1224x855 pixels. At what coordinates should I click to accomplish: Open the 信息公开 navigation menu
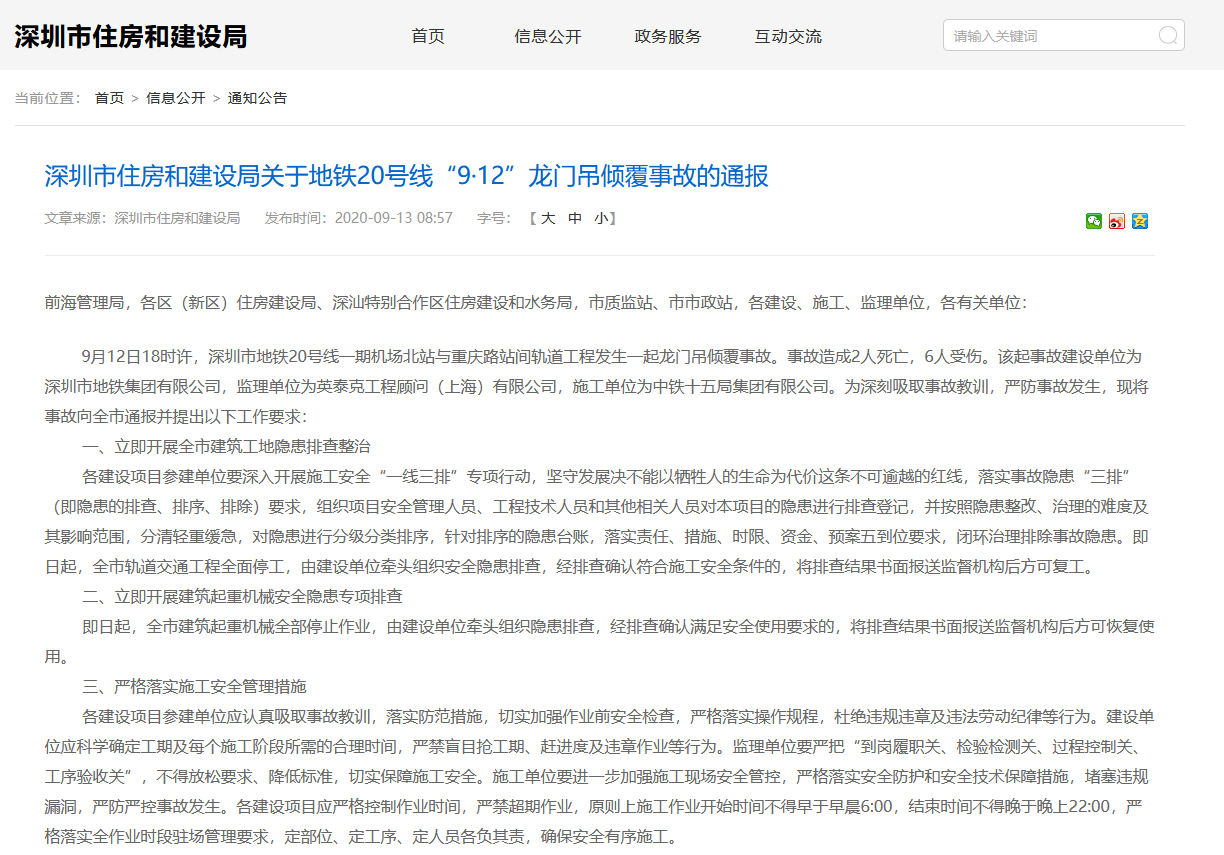(x=548, y=37)
